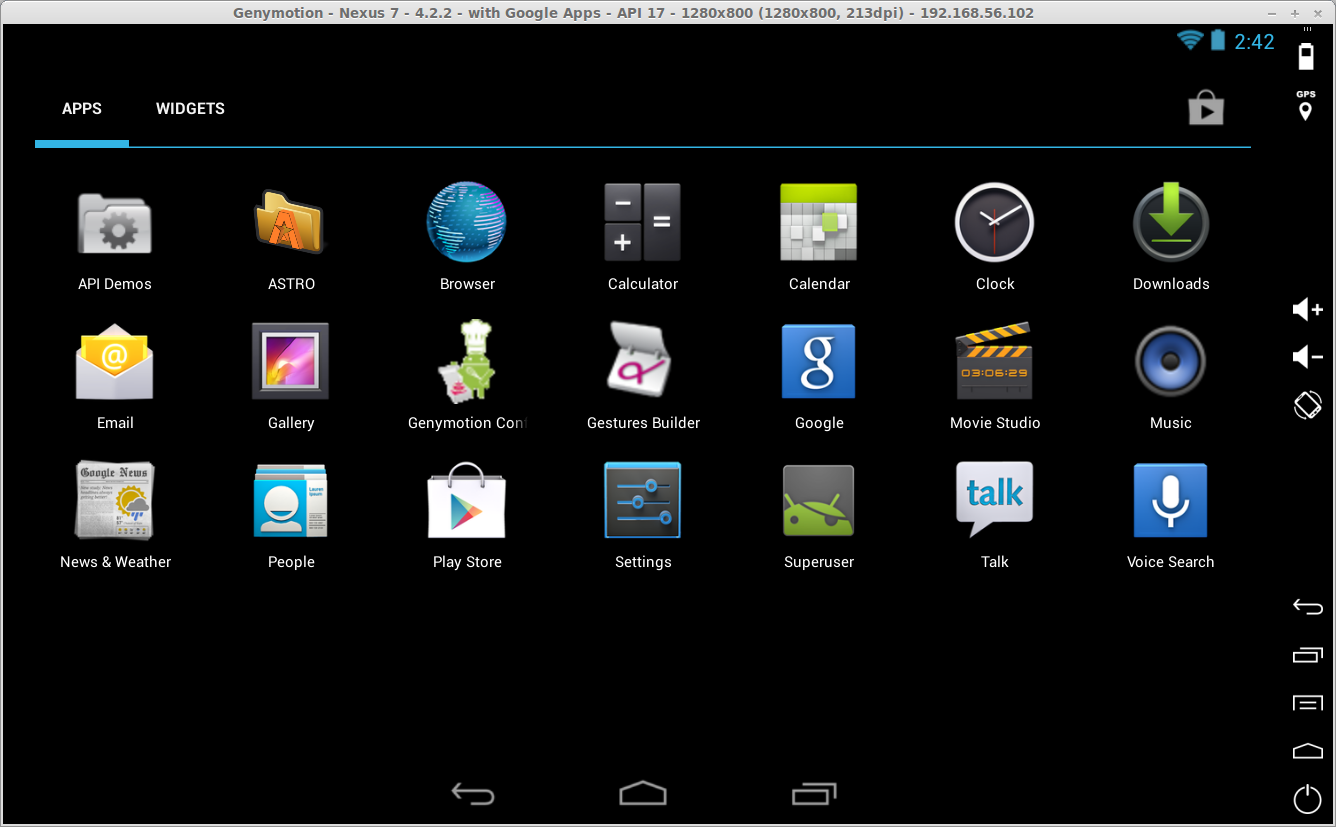This screenshot has width=1336, height=827.
Task: Click Recent Apps in Genymotion side toolbar
Action: (x=1308, y=655)
